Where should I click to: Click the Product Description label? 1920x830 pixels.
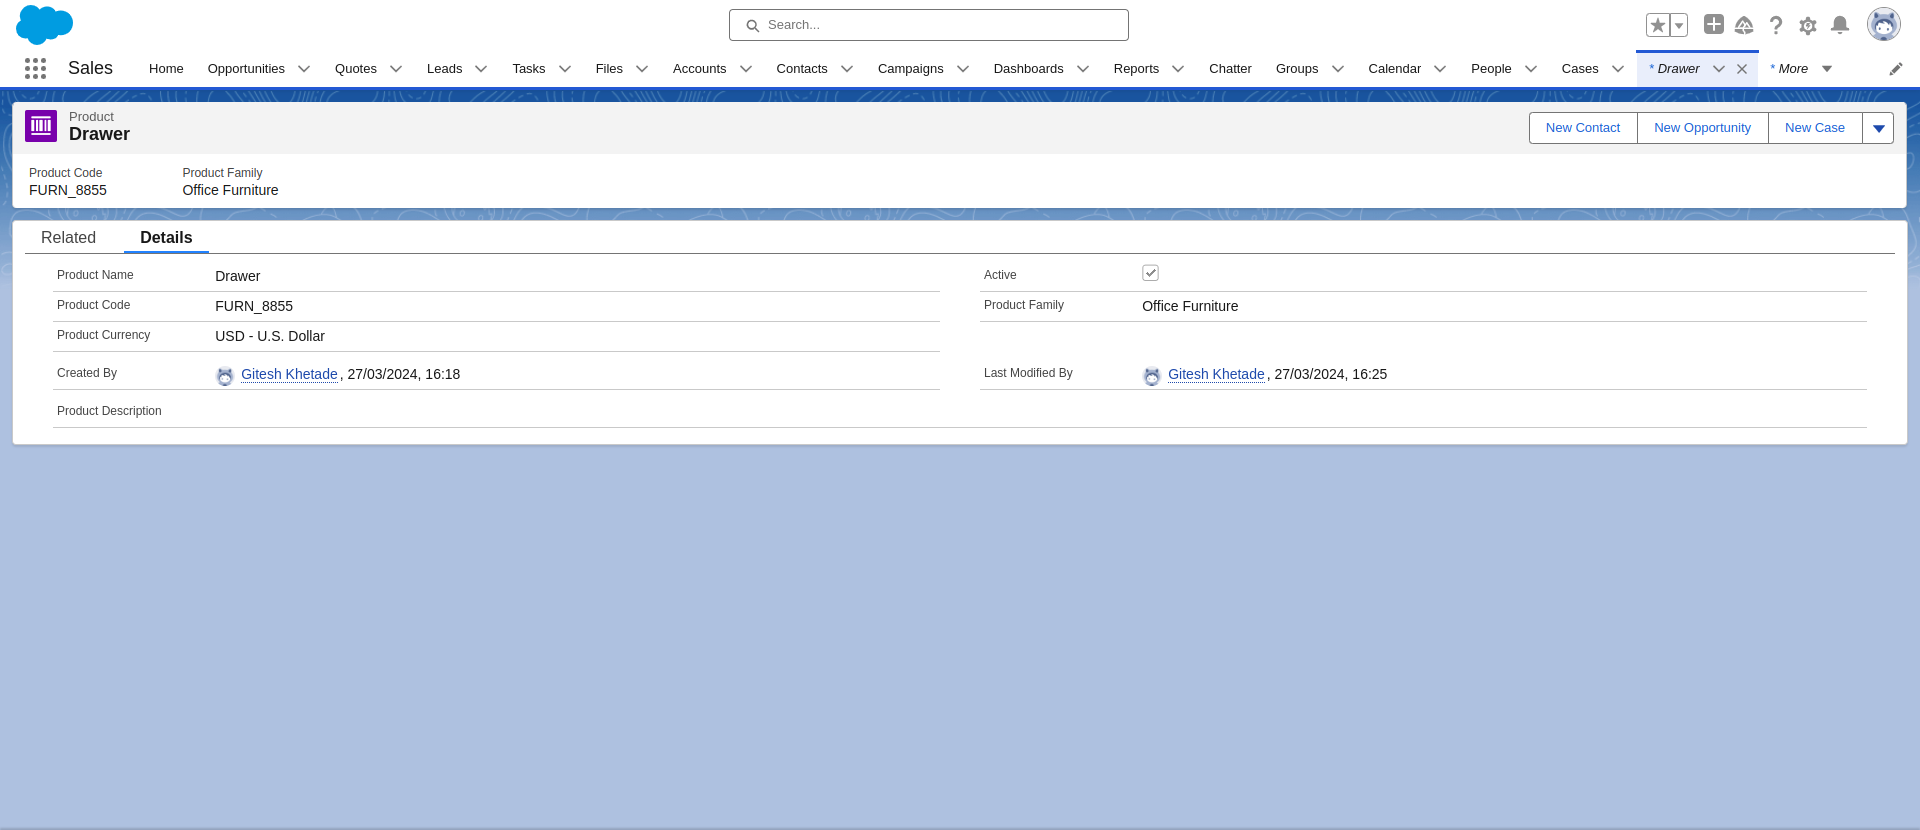(x=109, y=411)
